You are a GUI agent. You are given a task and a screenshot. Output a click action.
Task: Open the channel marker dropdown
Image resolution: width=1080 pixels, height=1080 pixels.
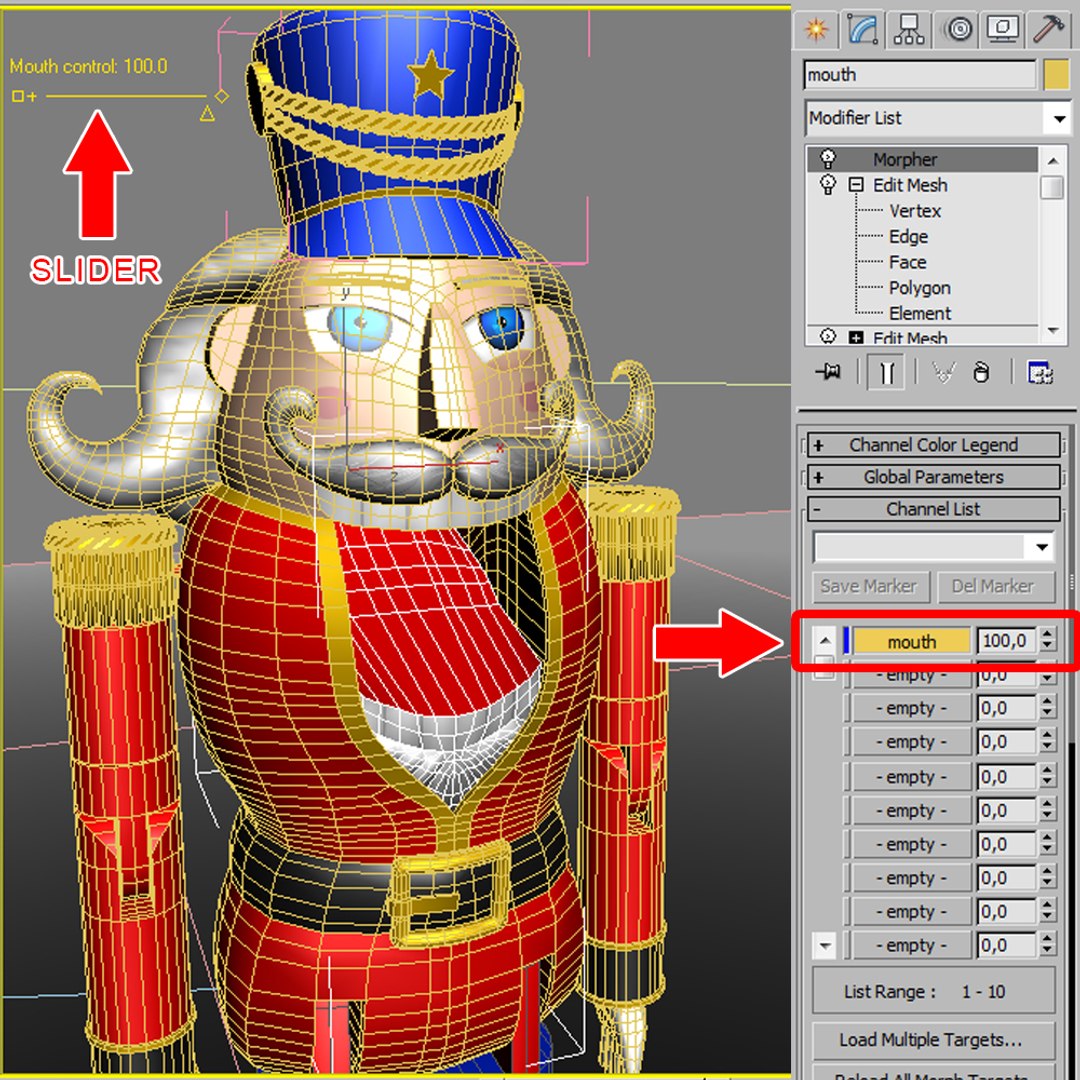point(934,547)
